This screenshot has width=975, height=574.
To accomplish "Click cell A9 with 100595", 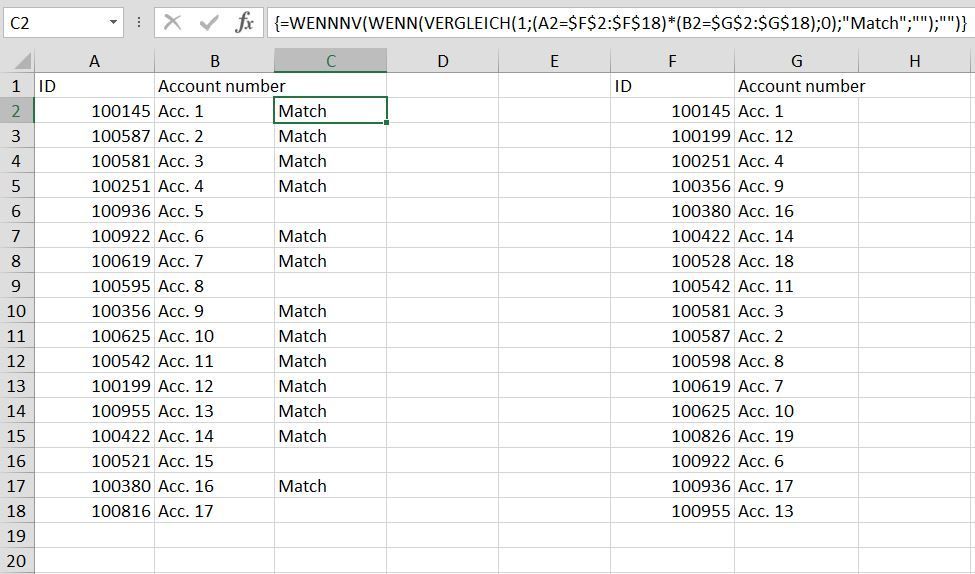I will coord(95,285).
